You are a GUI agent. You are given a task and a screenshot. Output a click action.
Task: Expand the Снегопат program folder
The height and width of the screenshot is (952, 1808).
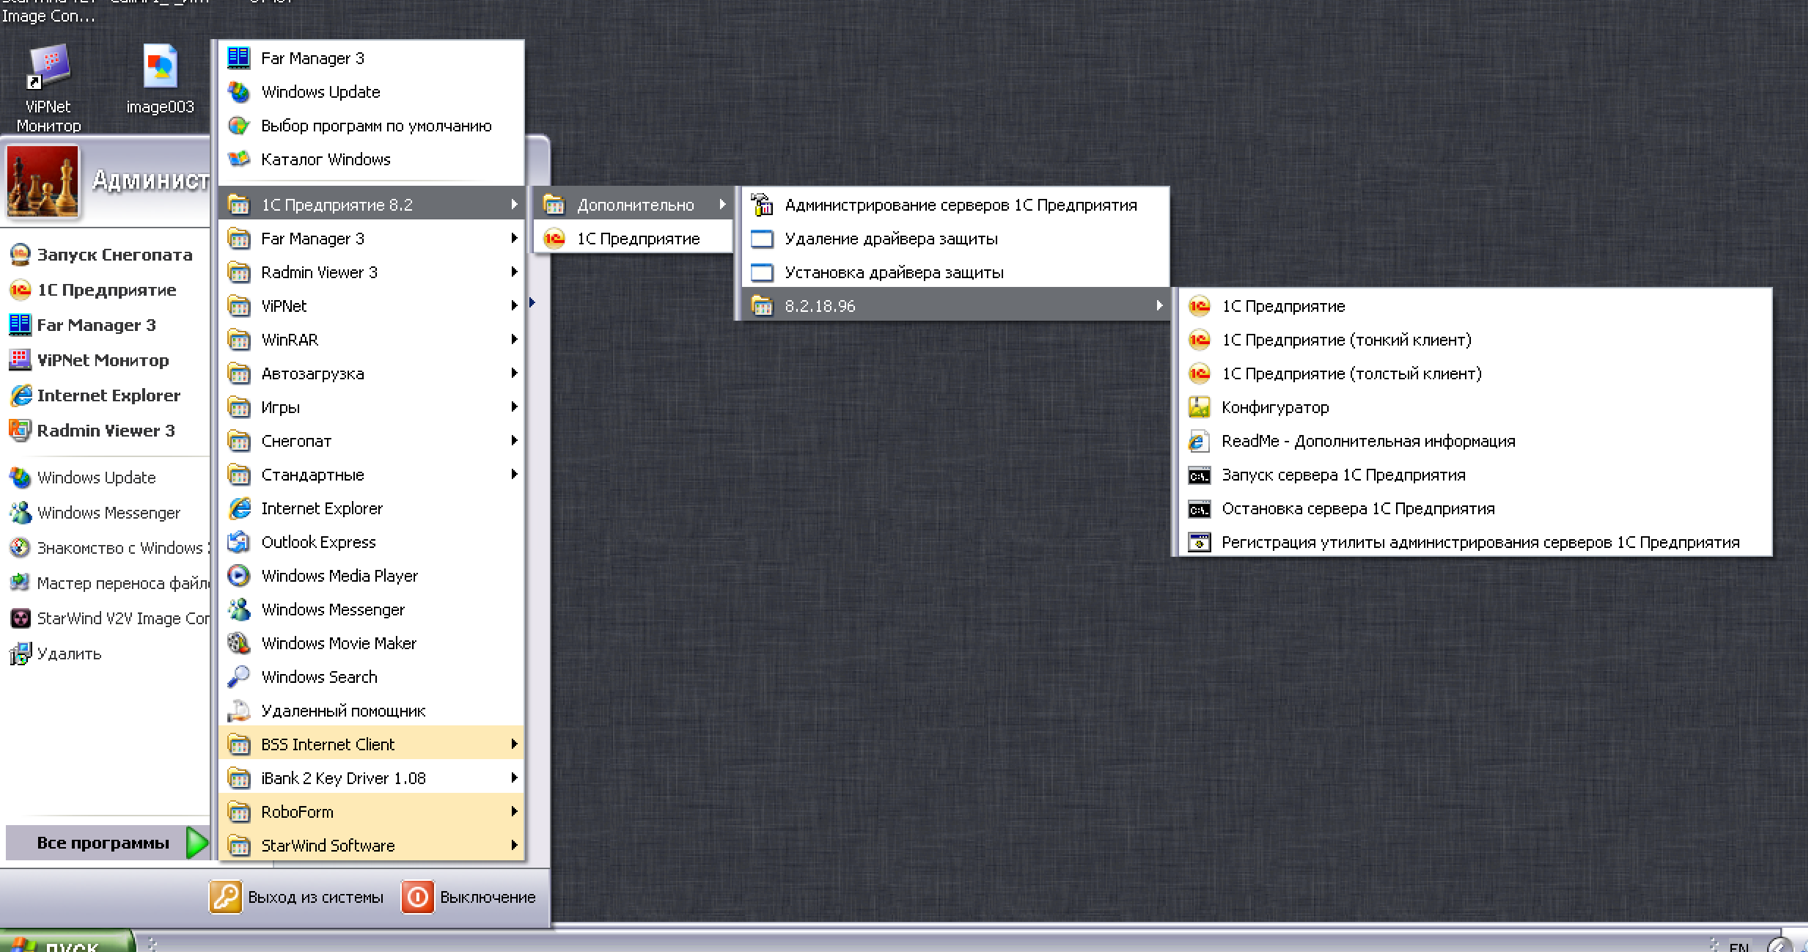click(371, 441)
